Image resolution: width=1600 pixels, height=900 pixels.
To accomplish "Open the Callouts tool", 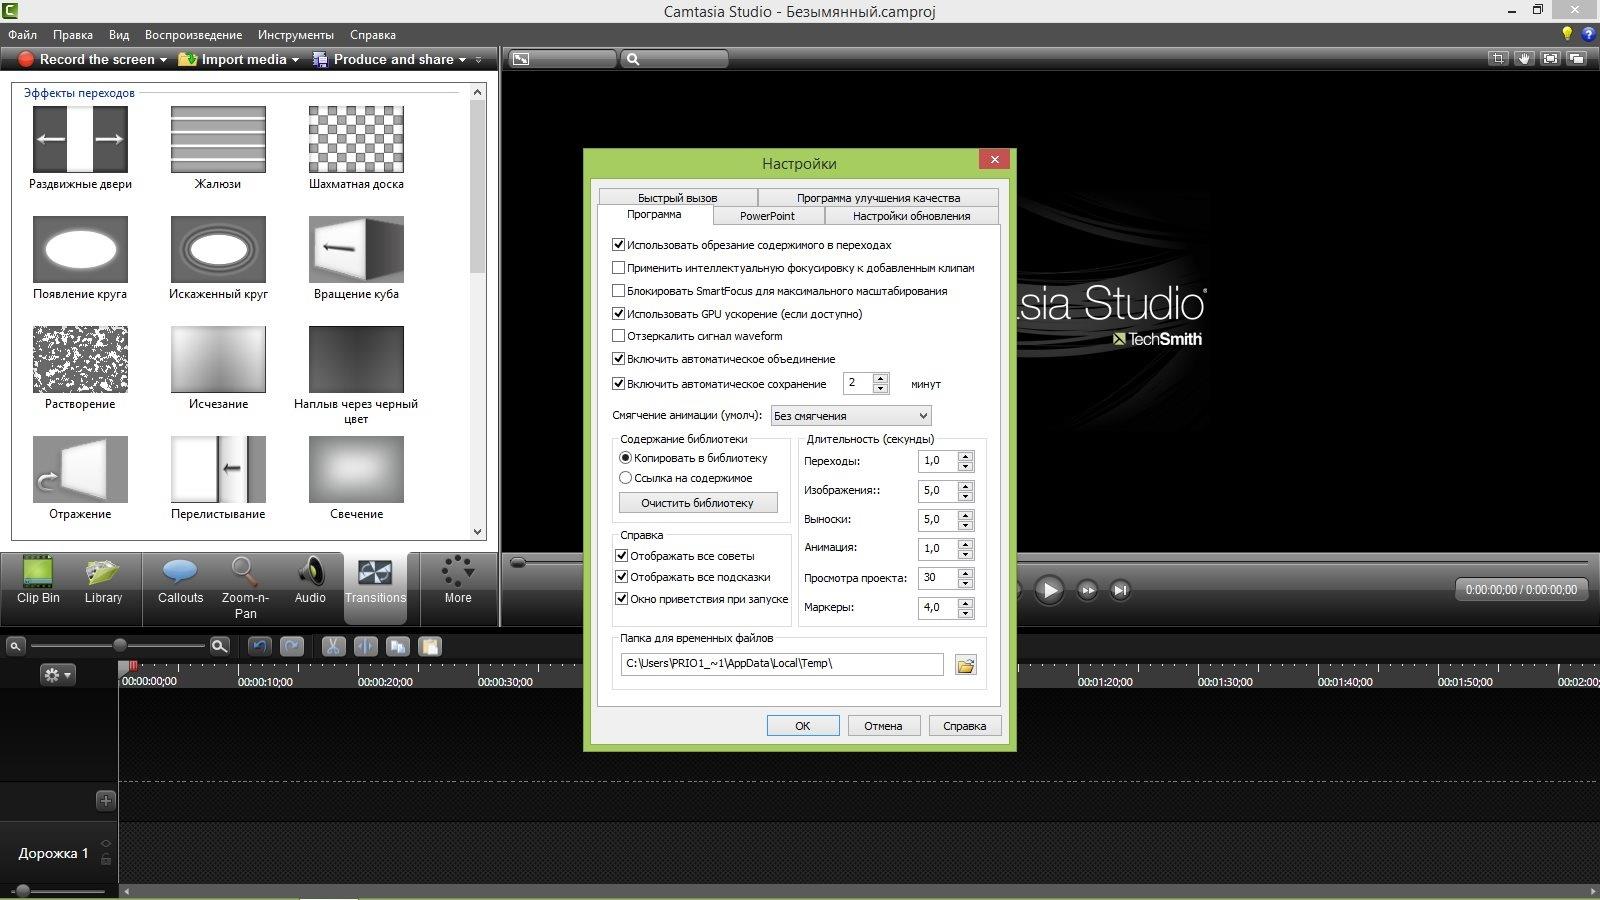I will click(180, 580).
